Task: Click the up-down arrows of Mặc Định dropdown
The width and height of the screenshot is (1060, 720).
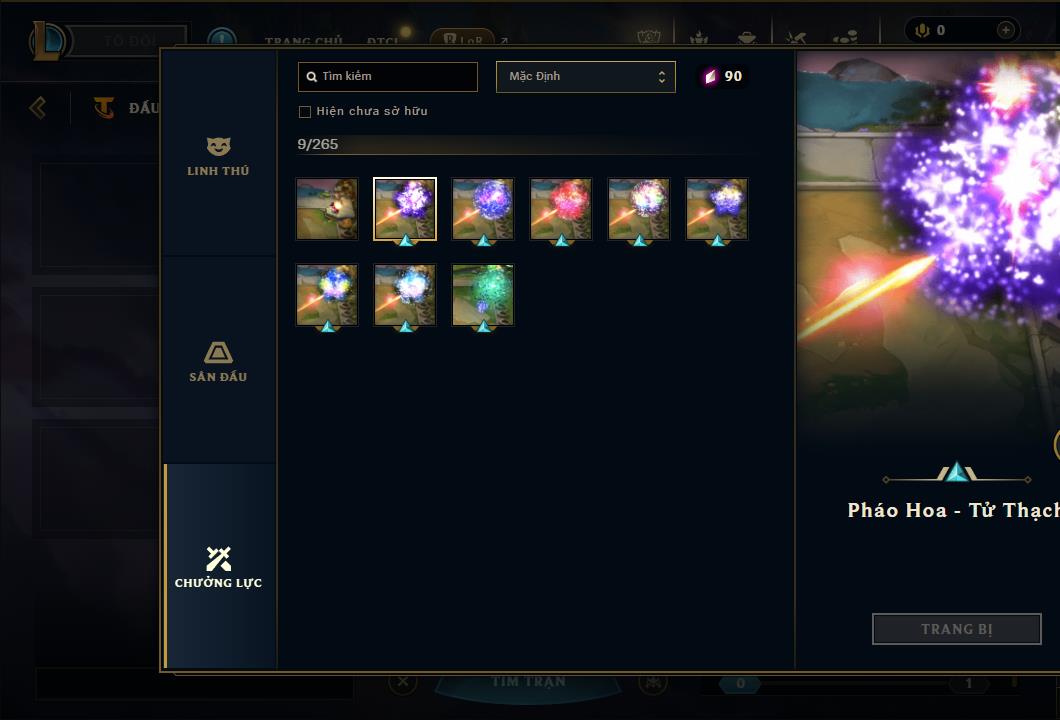Action: [x=662, y=77]
